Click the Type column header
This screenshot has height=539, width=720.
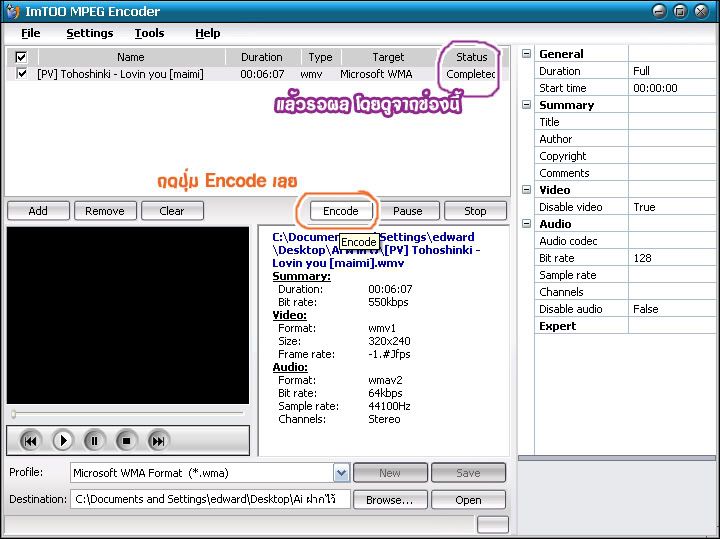[321, 57]
